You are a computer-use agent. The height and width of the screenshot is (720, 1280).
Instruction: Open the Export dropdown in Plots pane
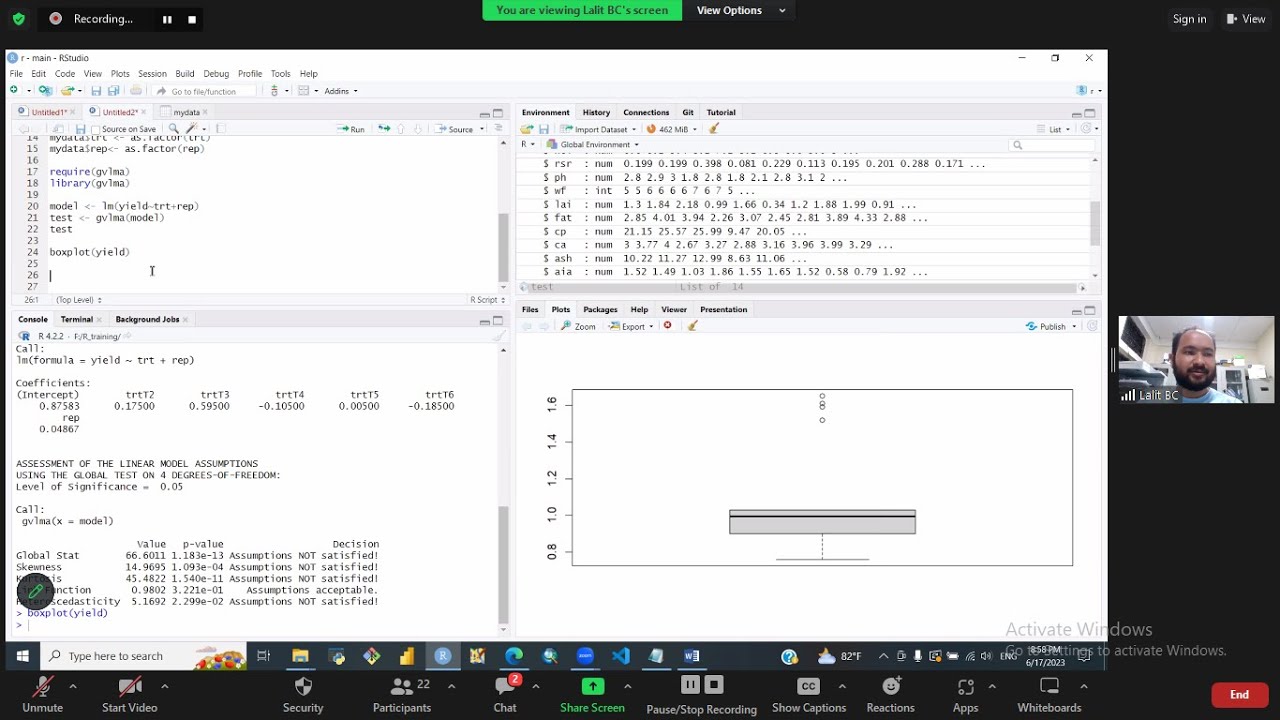pos(632,326)
